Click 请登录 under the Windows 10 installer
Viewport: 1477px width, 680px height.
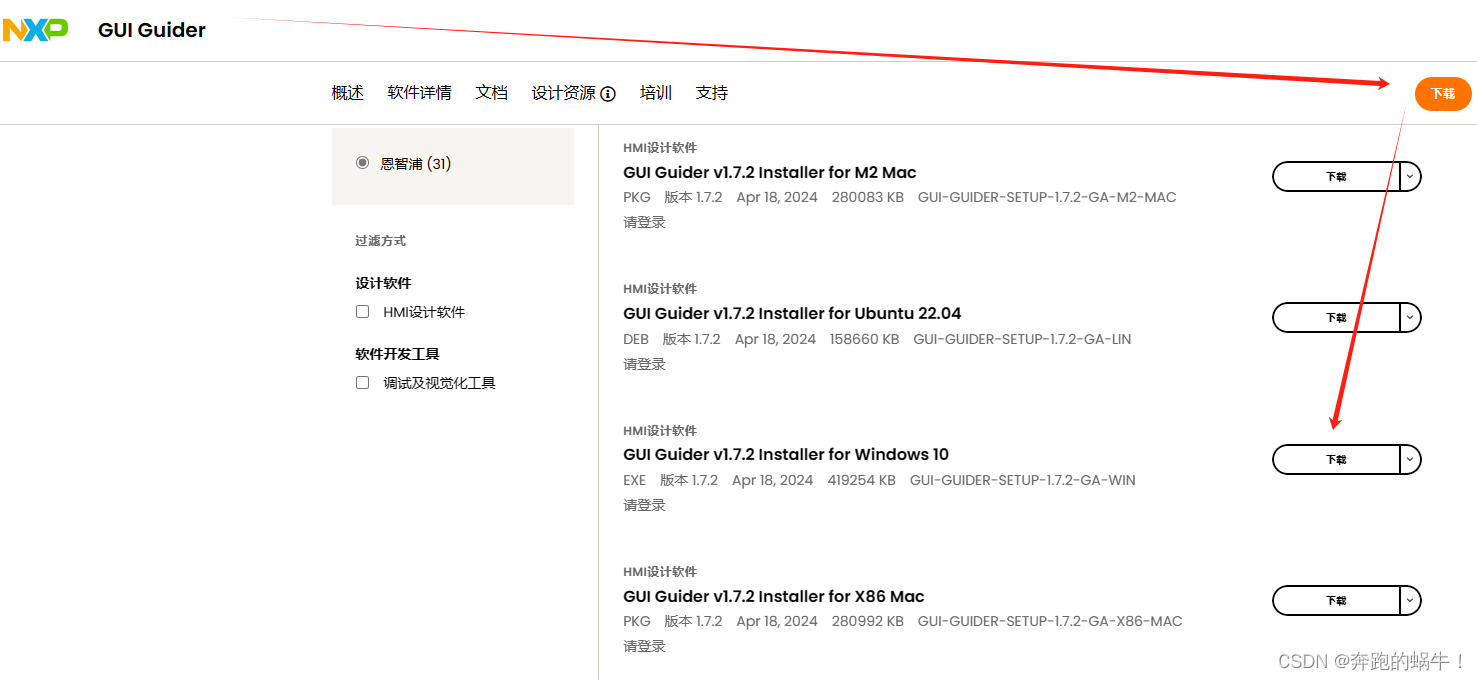click(644, 505)
